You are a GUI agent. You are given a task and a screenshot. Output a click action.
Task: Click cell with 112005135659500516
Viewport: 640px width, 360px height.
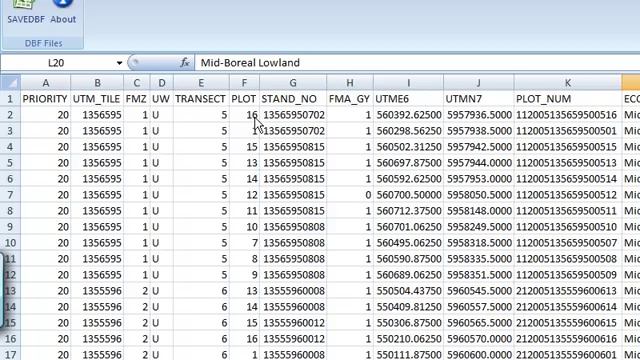(568, 115)
